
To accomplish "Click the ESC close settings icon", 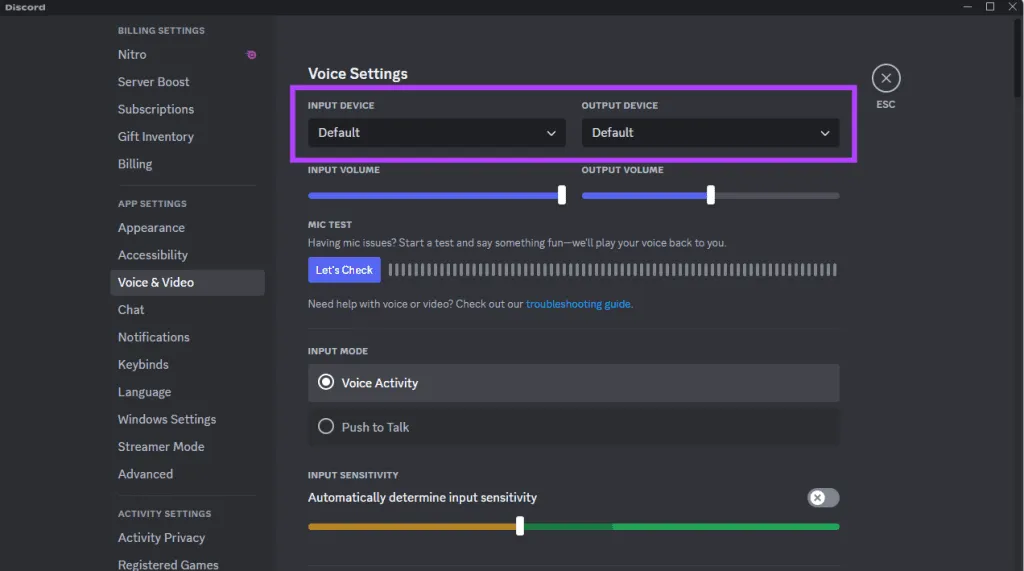I will [885, 78].
